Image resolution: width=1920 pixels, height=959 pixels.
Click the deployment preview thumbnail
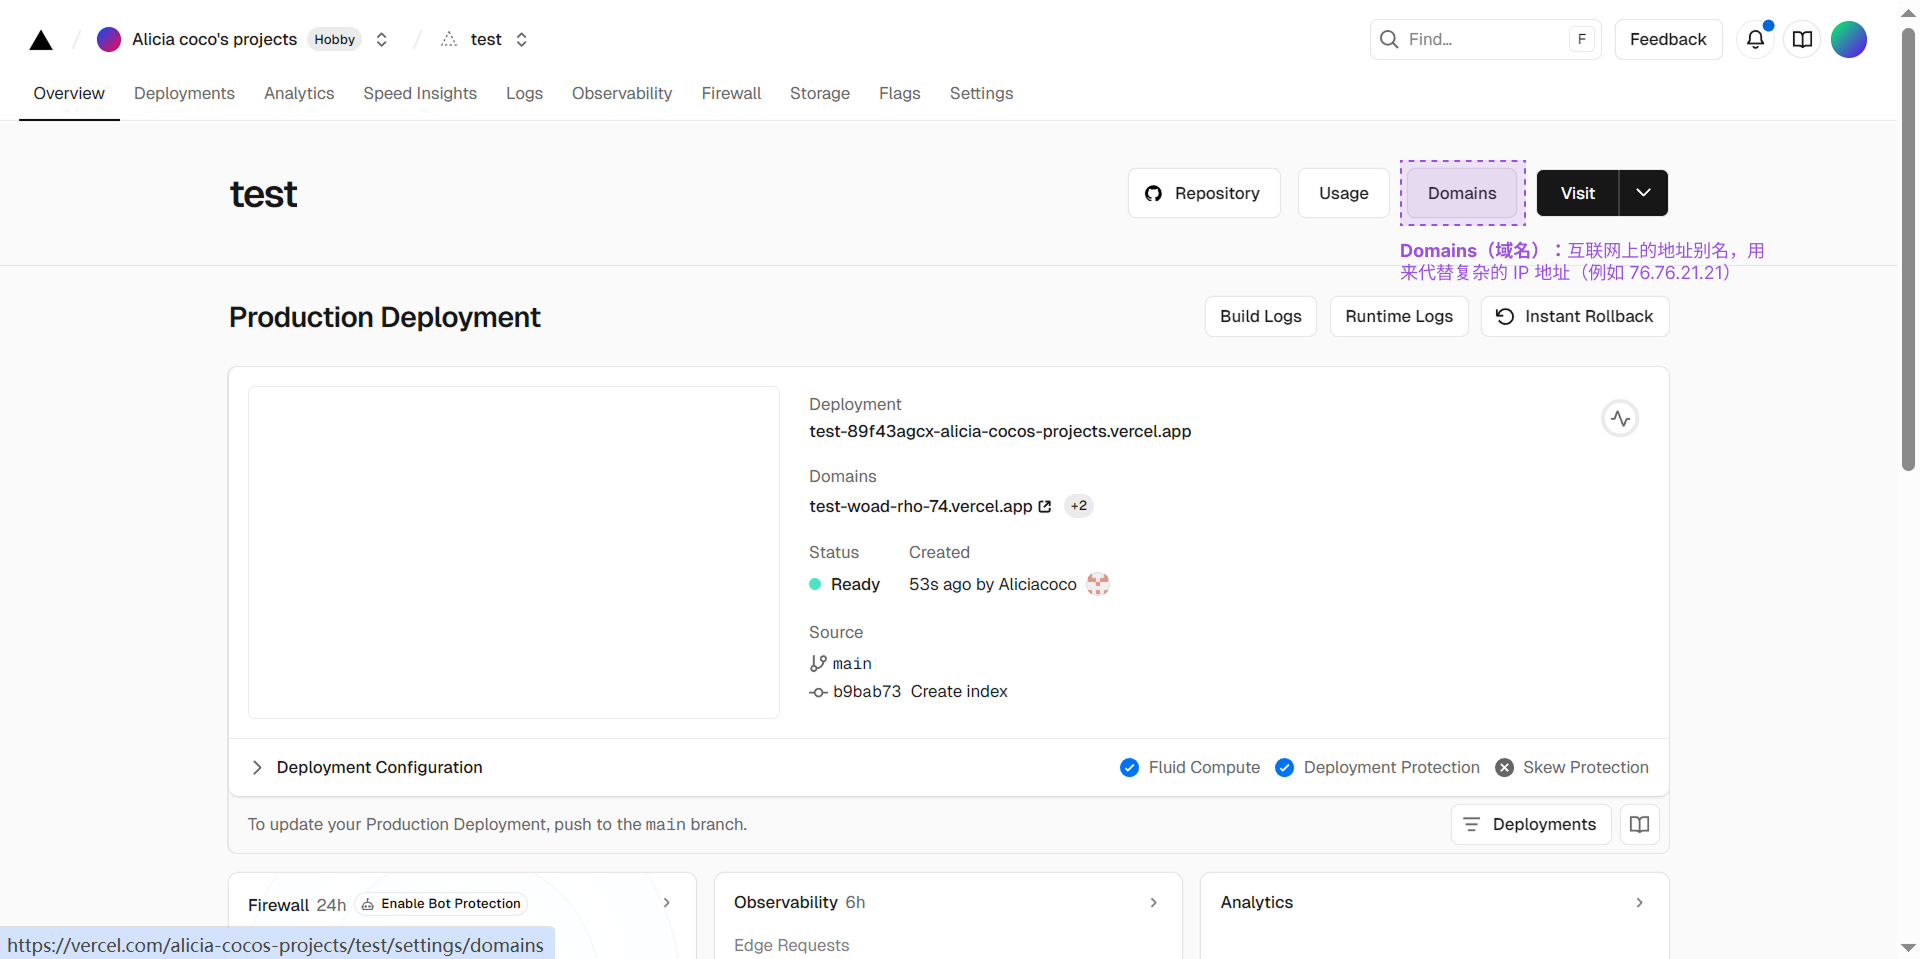[x=514, y=552]
